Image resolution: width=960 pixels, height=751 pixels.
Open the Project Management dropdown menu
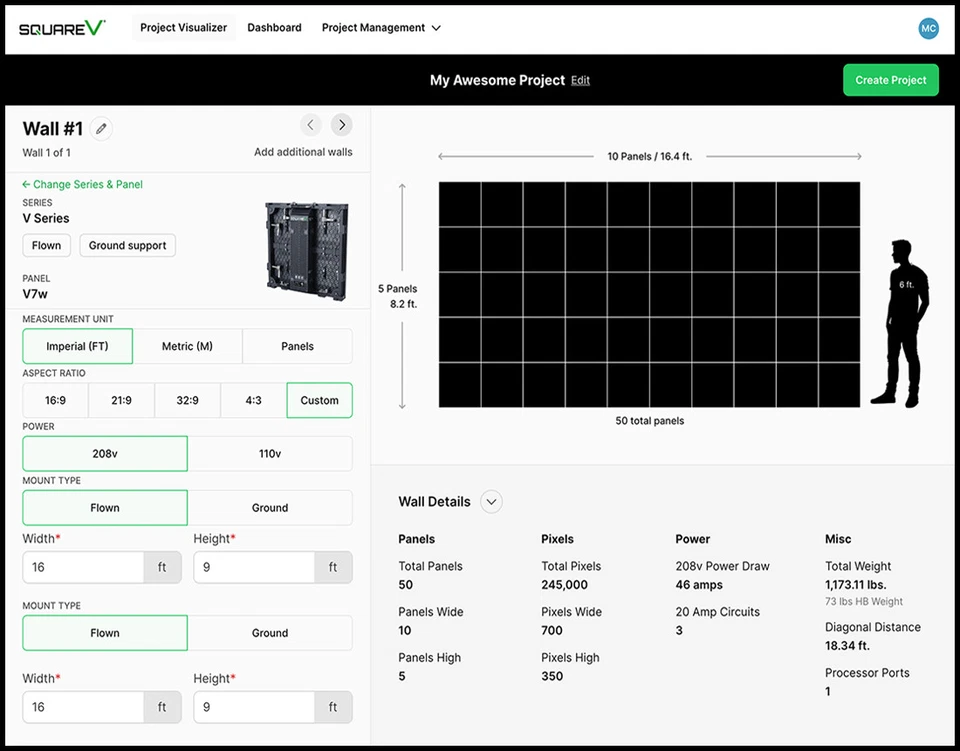pyautogui.click(x=381, y=28)
